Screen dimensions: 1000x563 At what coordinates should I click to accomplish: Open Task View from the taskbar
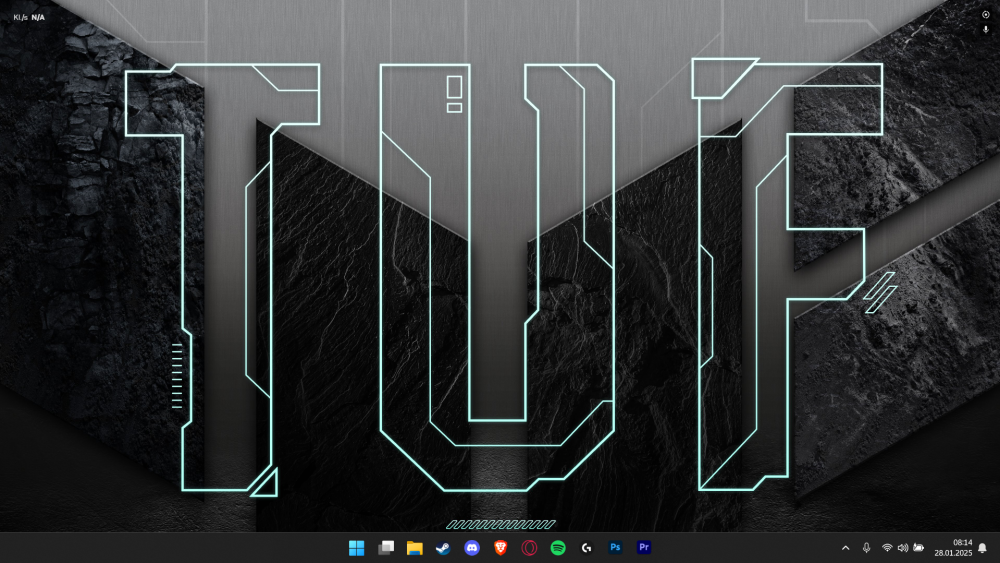click(x=386, y=548)
